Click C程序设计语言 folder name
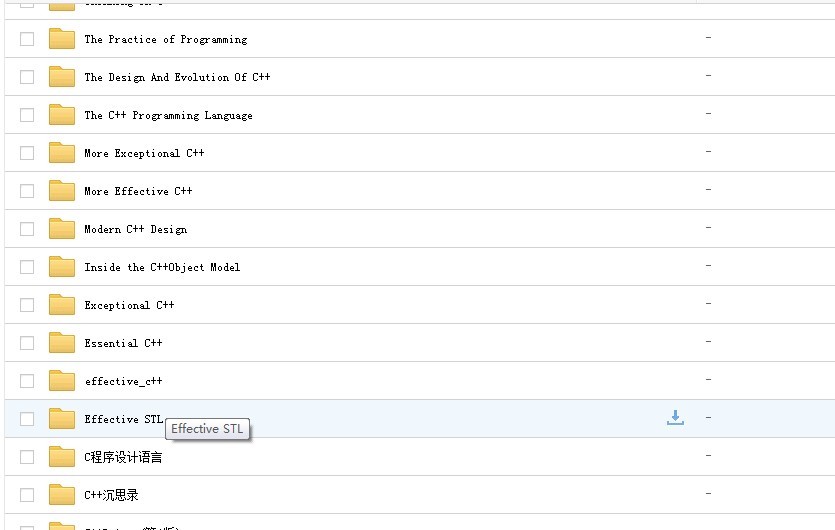Viewport: 835px width, 530px height. click(x=123, y=457)
